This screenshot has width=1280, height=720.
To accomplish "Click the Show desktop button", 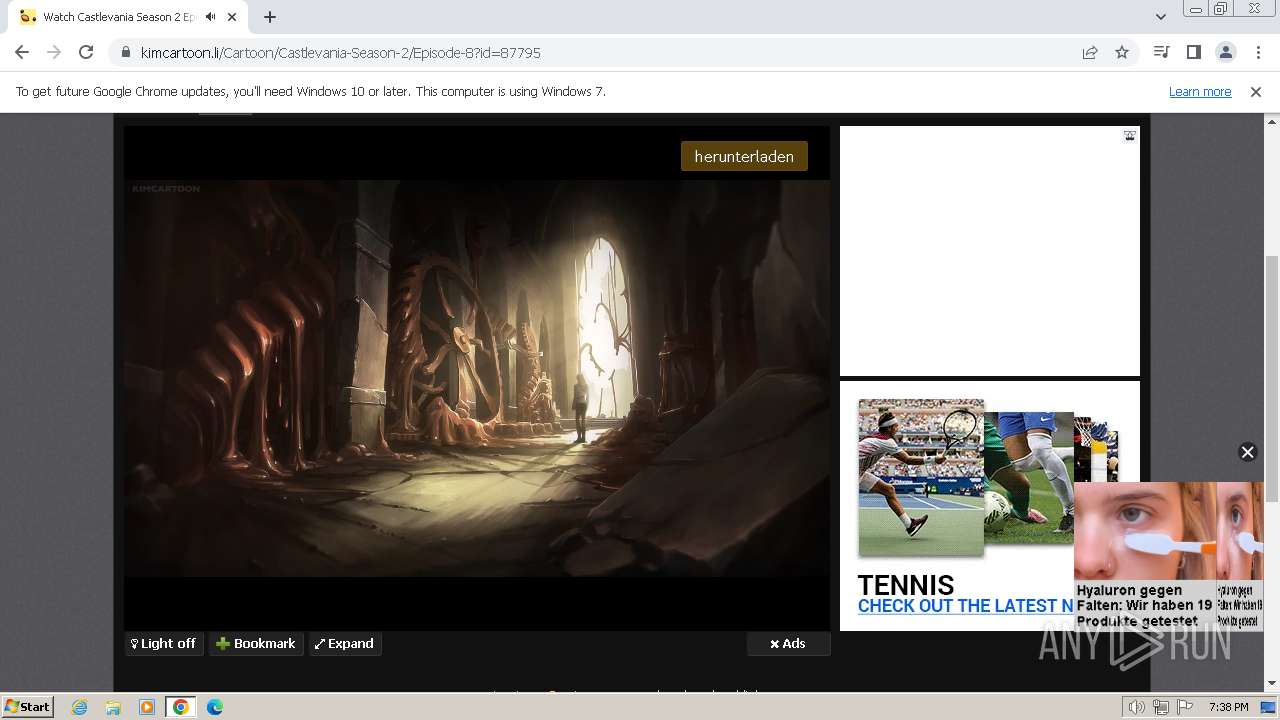I will [1269, 707].
